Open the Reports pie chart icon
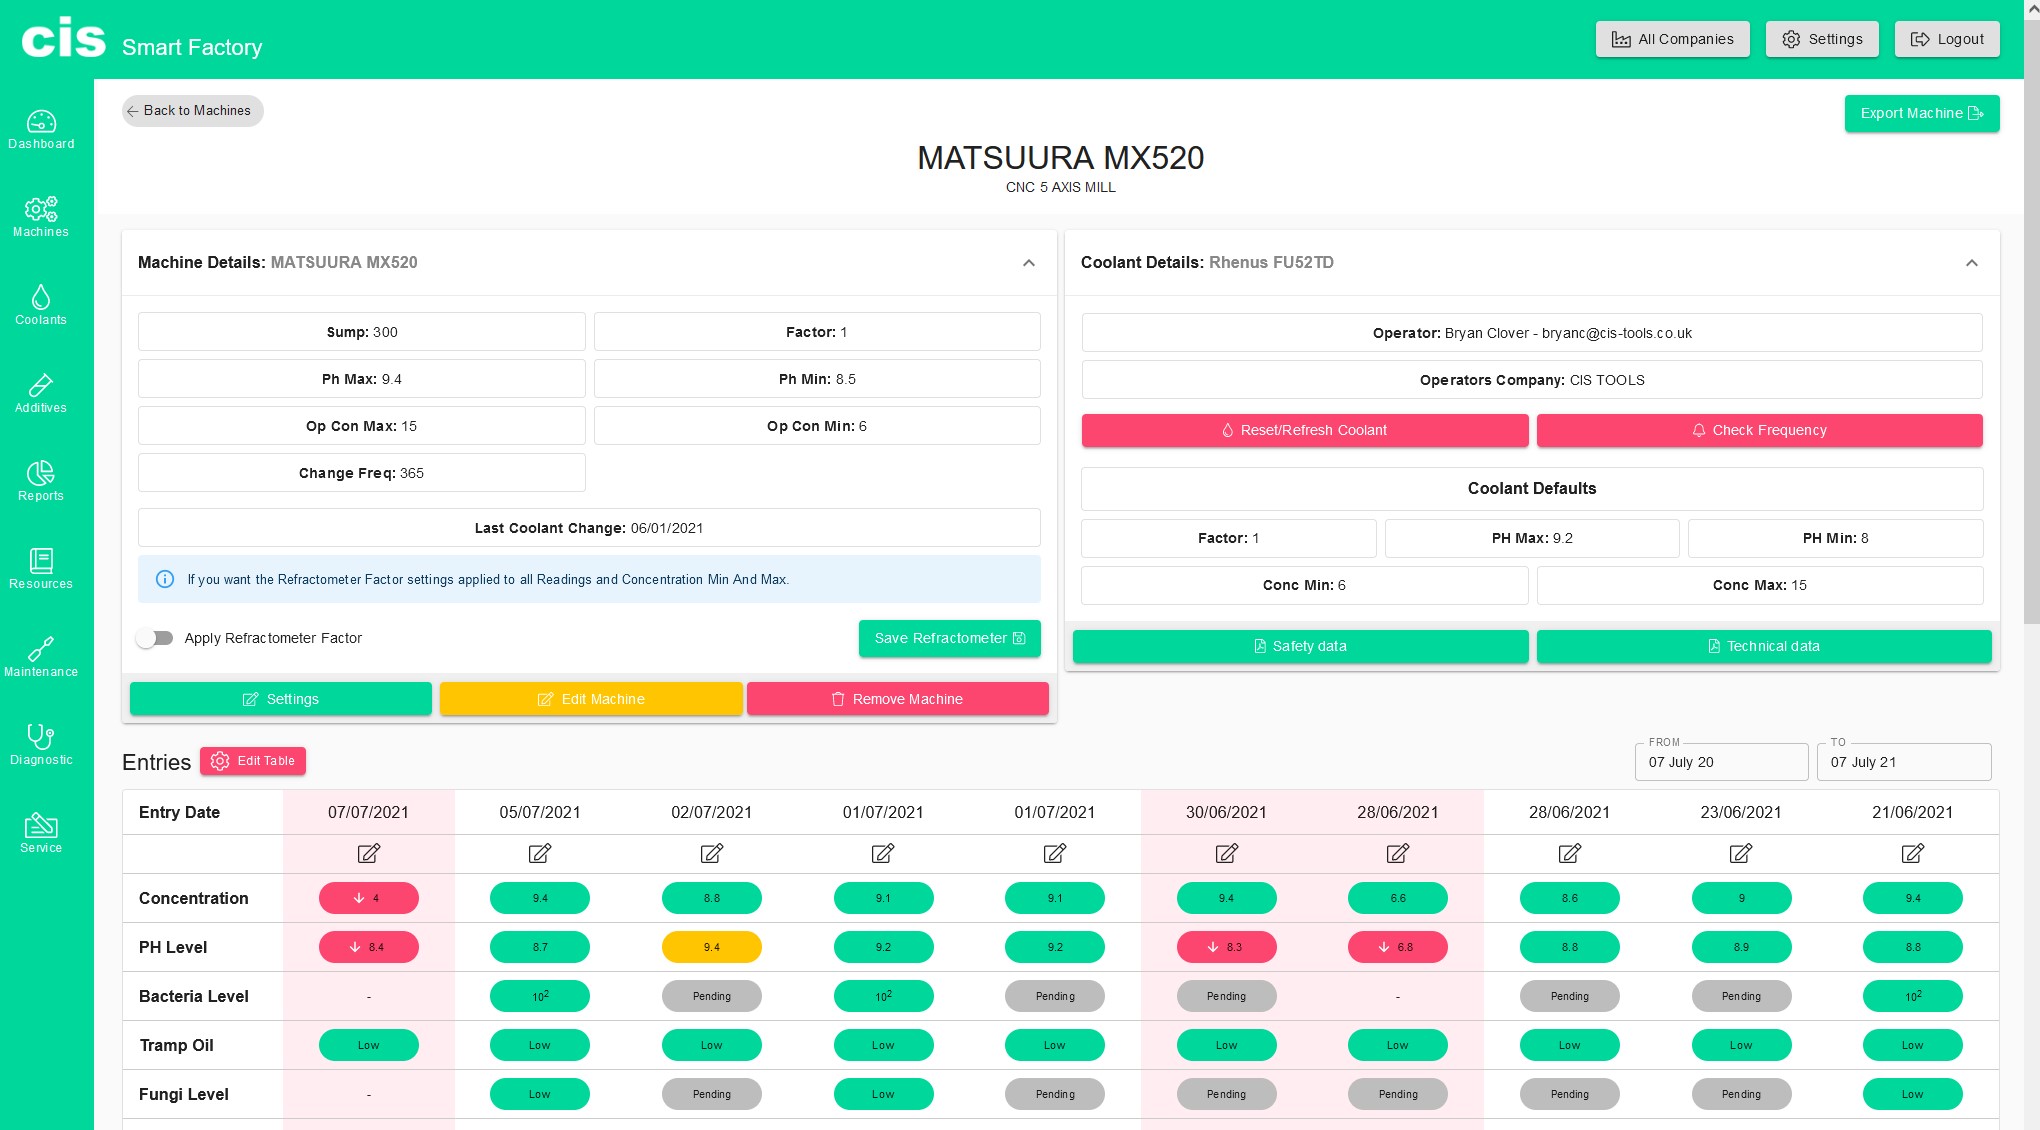The height and width of the screenshot is (1130, 2040). 41,474
